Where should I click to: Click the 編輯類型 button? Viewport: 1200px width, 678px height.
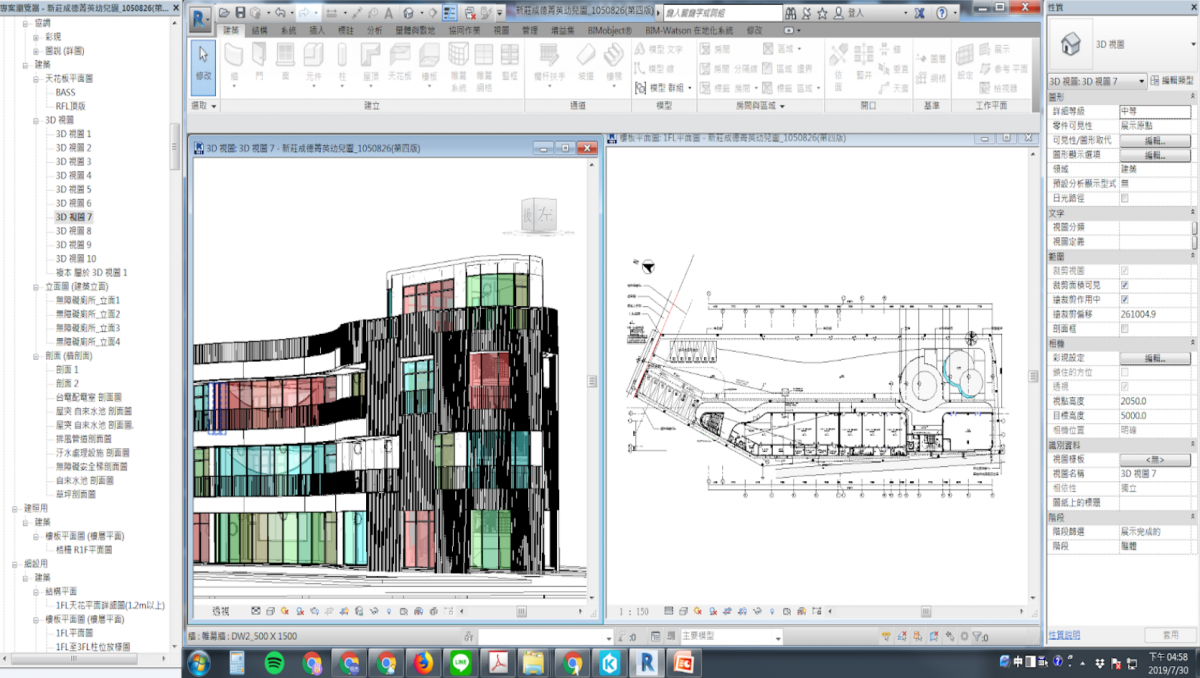point(1170,81)
